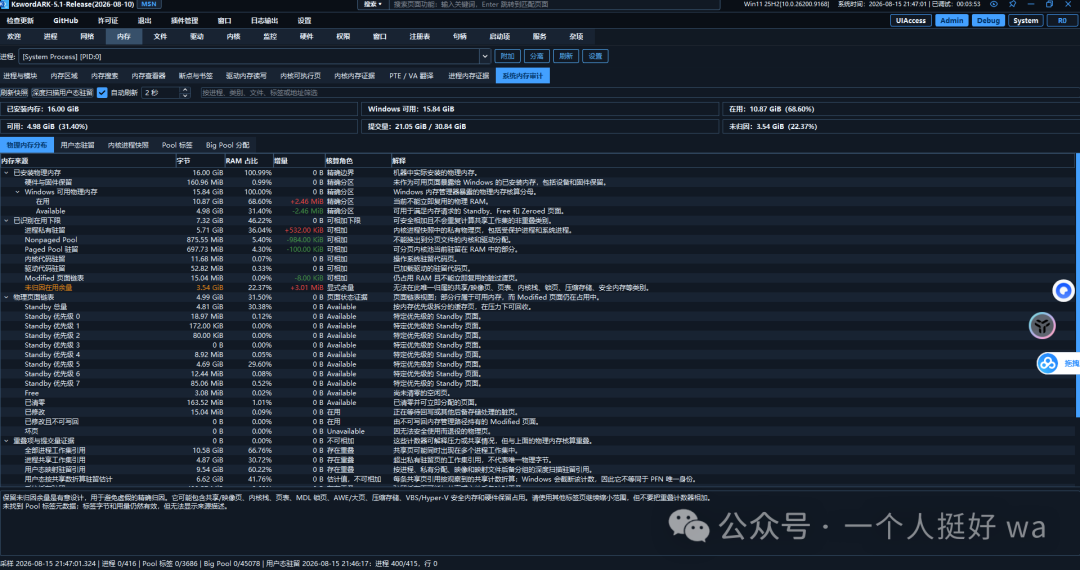Screen dimensions: 1080x570
Task: Click the 设置 button beside 刷新
Action: pos(595,56)
